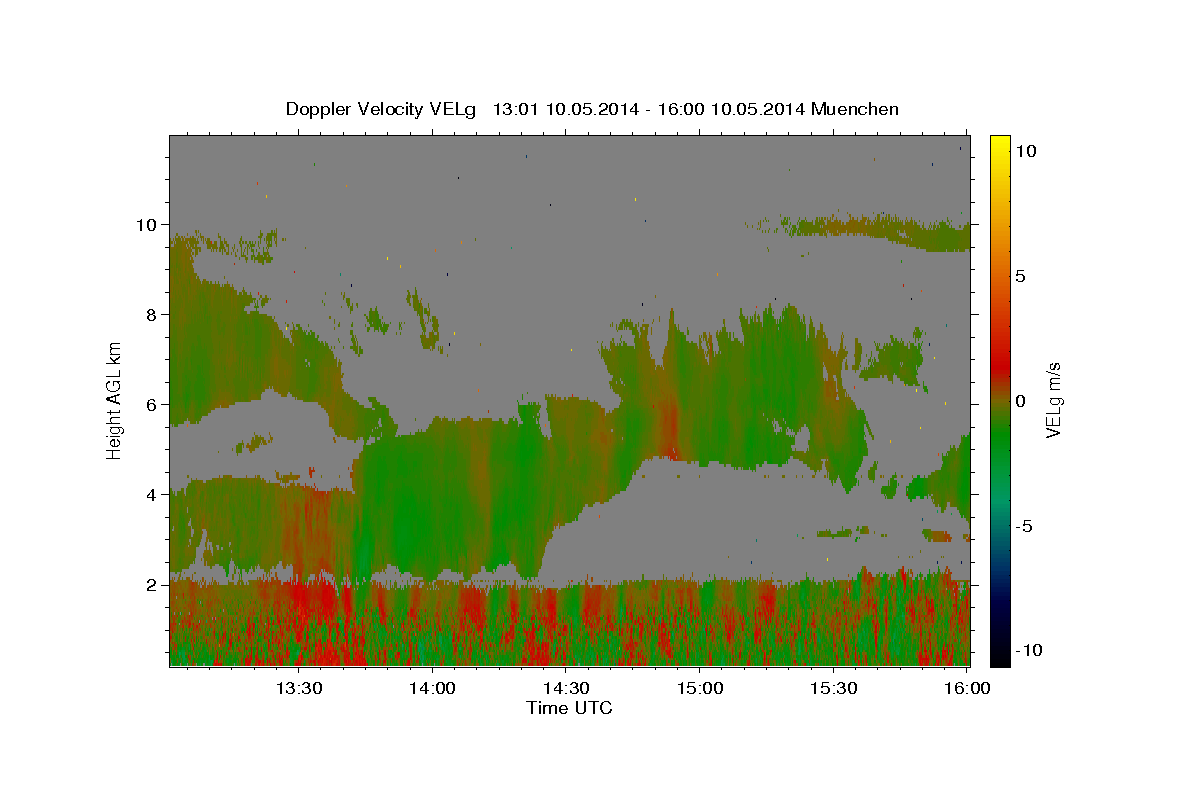Click the 16:00 time tick label
The width and height of the screenshot is (1200, 800).
(x=968, y=688)
